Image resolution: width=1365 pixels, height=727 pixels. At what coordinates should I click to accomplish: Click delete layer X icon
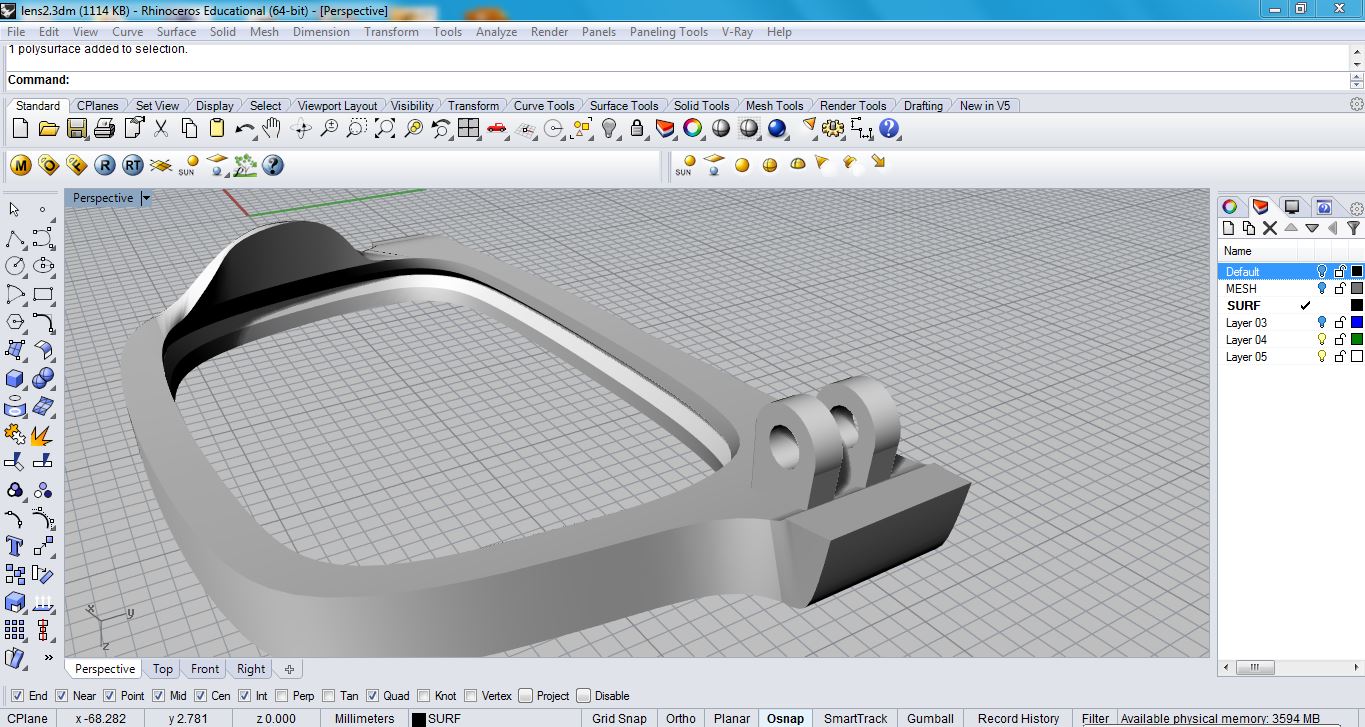[x=1269, y=228]
